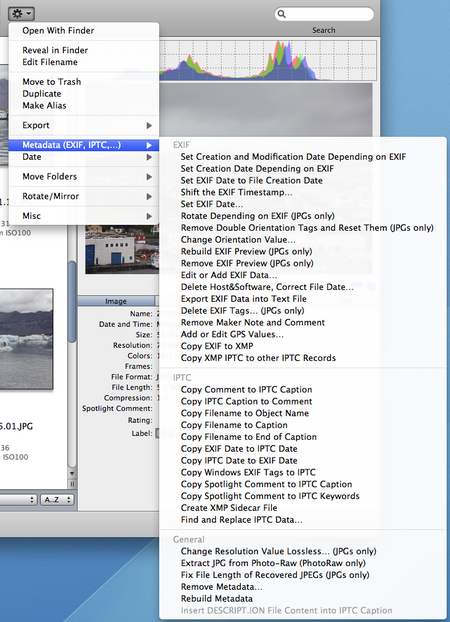Select Create XMP Sidecar File
The height and width of the screenshot is (622, 450).
(303, 508)
